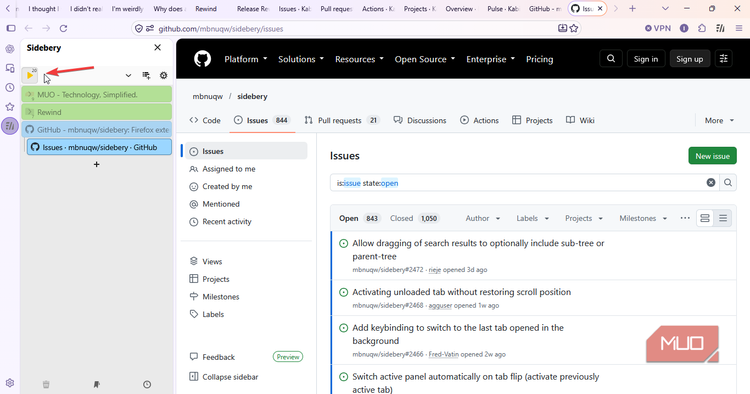Select GitHub - mbnuqw/sidebery tree tab
This screenshot has width=750, height=394.
pyautogui.click(x=97, y=130)
